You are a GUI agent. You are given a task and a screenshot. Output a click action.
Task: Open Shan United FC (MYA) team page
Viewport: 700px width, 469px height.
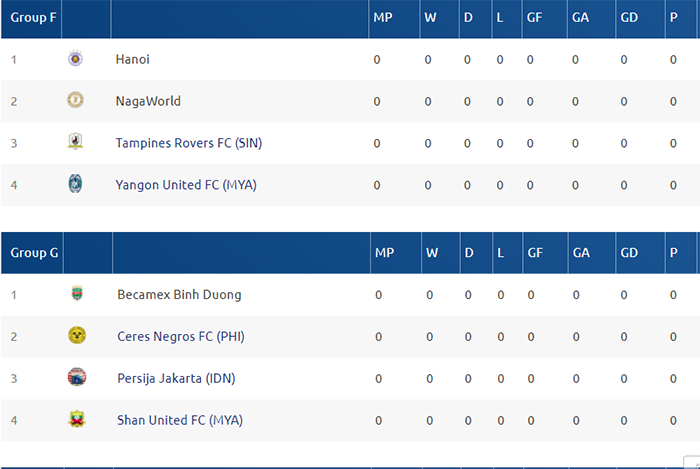coord(179,420)
